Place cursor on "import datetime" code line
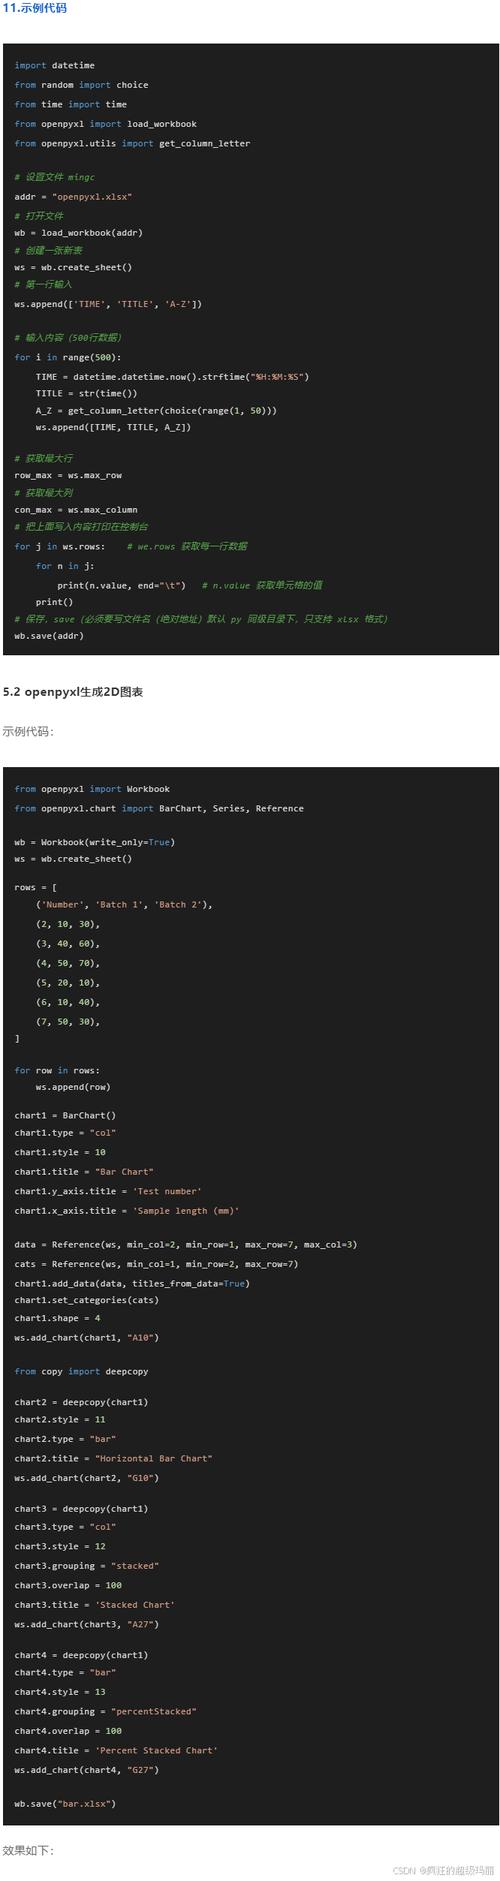This screenshot has height=1881, width=500. point(55,66)
